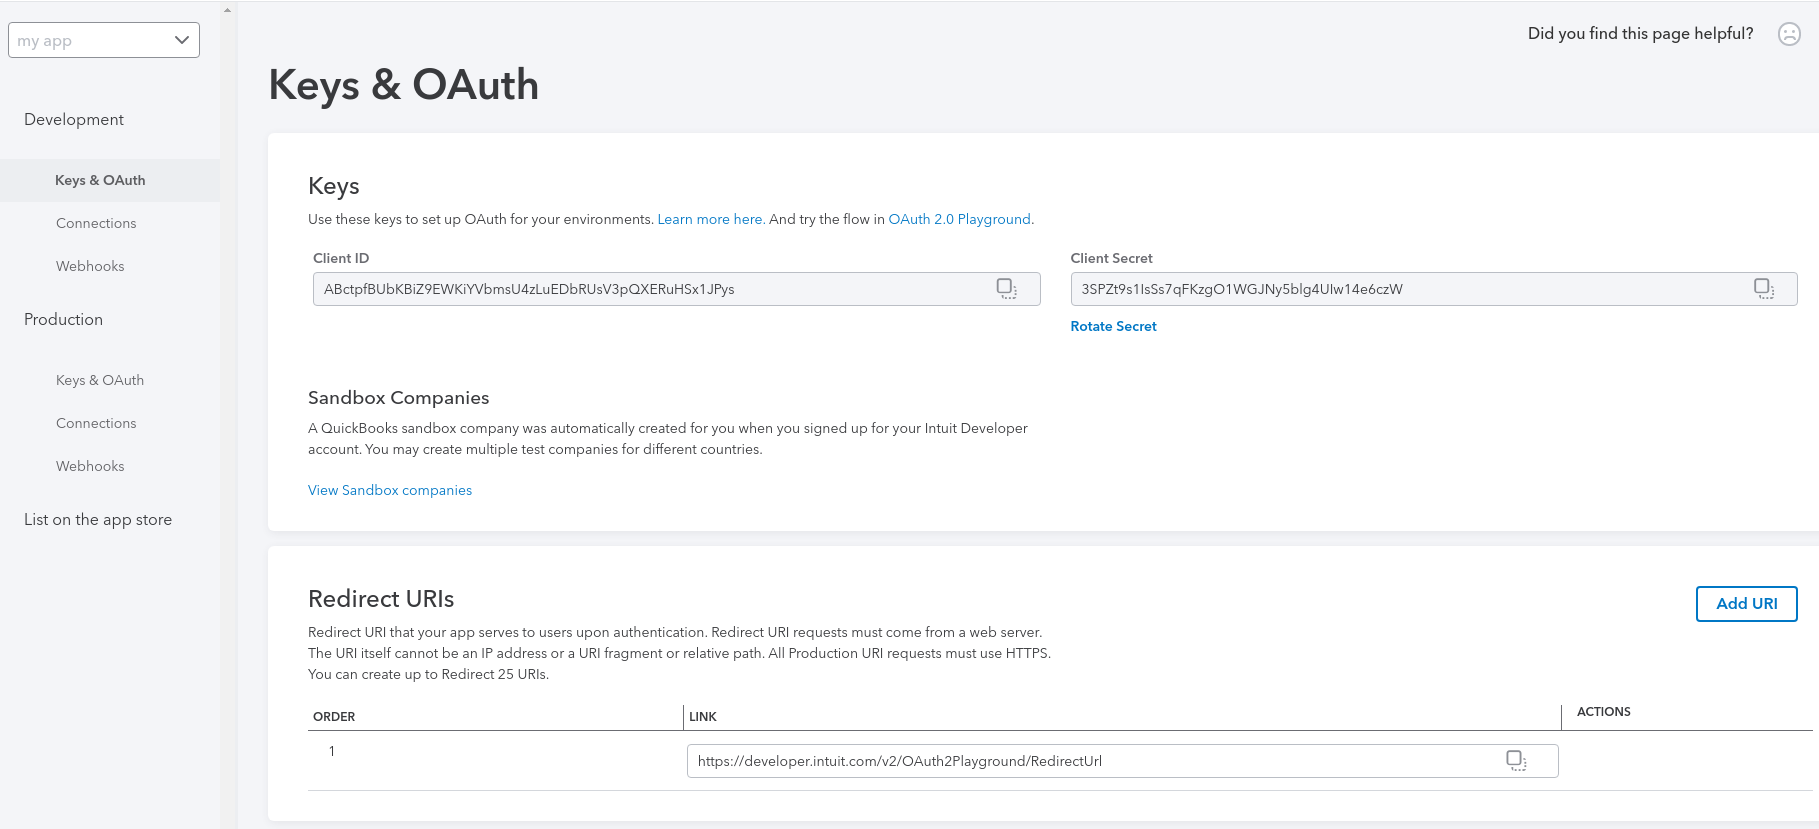Image resolution: width=1819 pixels, height=829 pixels.
Task: Click the sidebar scrollbar up arrow
Action: coord(228,9)
